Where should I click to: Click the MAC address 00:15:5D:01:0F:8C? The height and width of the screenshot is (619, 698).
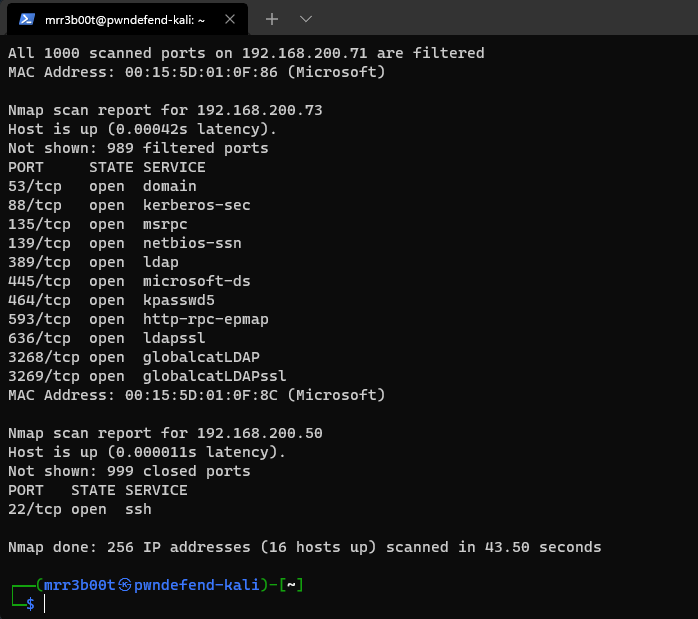(x=201, y=395)
